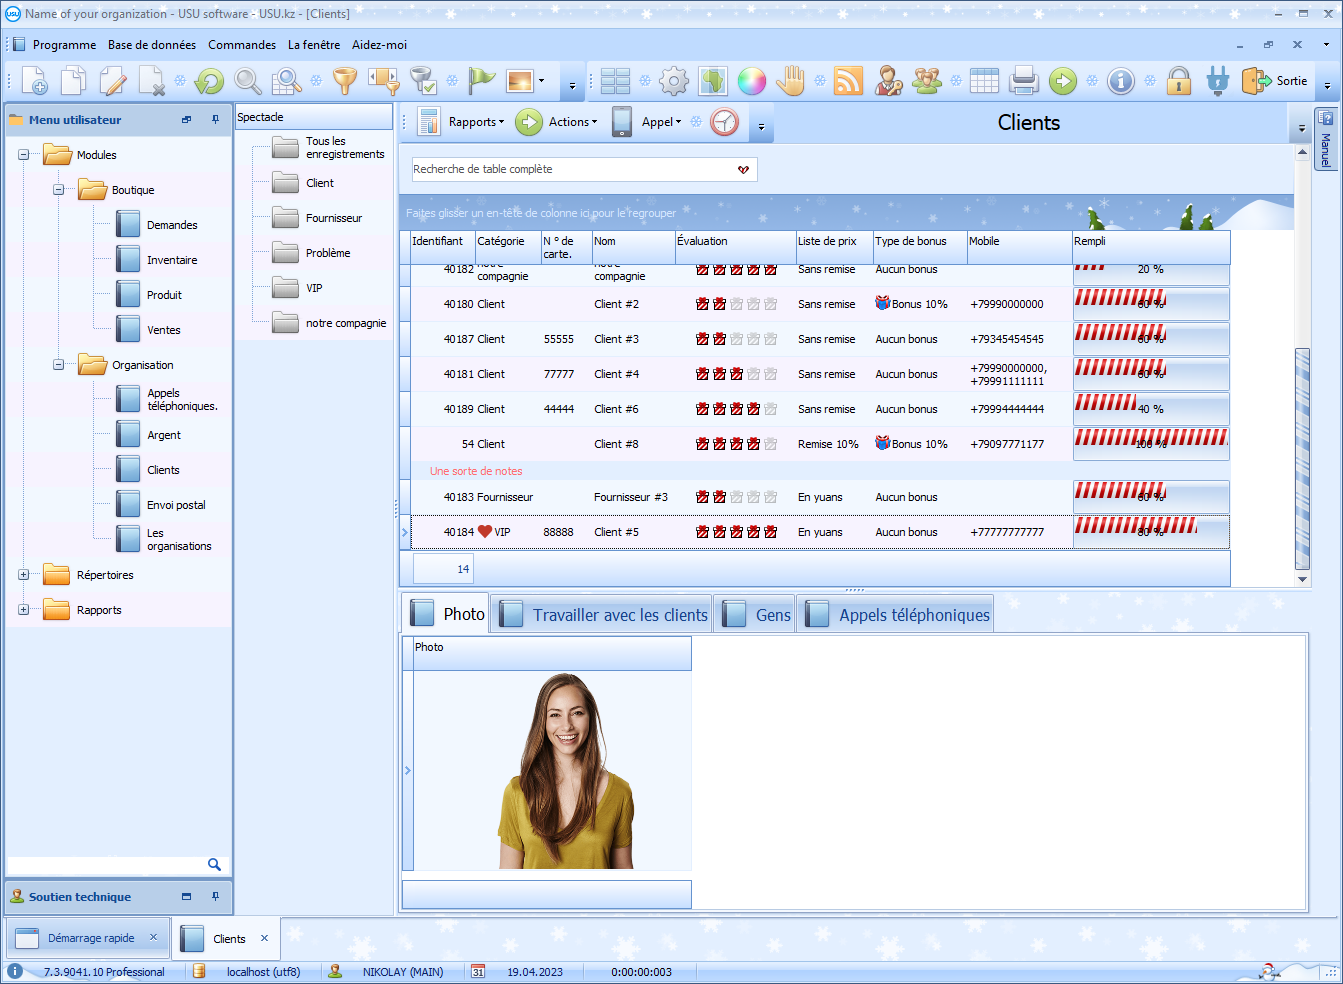This screenshot has height=984, width=1343.
Task: Switch to the Gens tab
Action: point(756,614)
